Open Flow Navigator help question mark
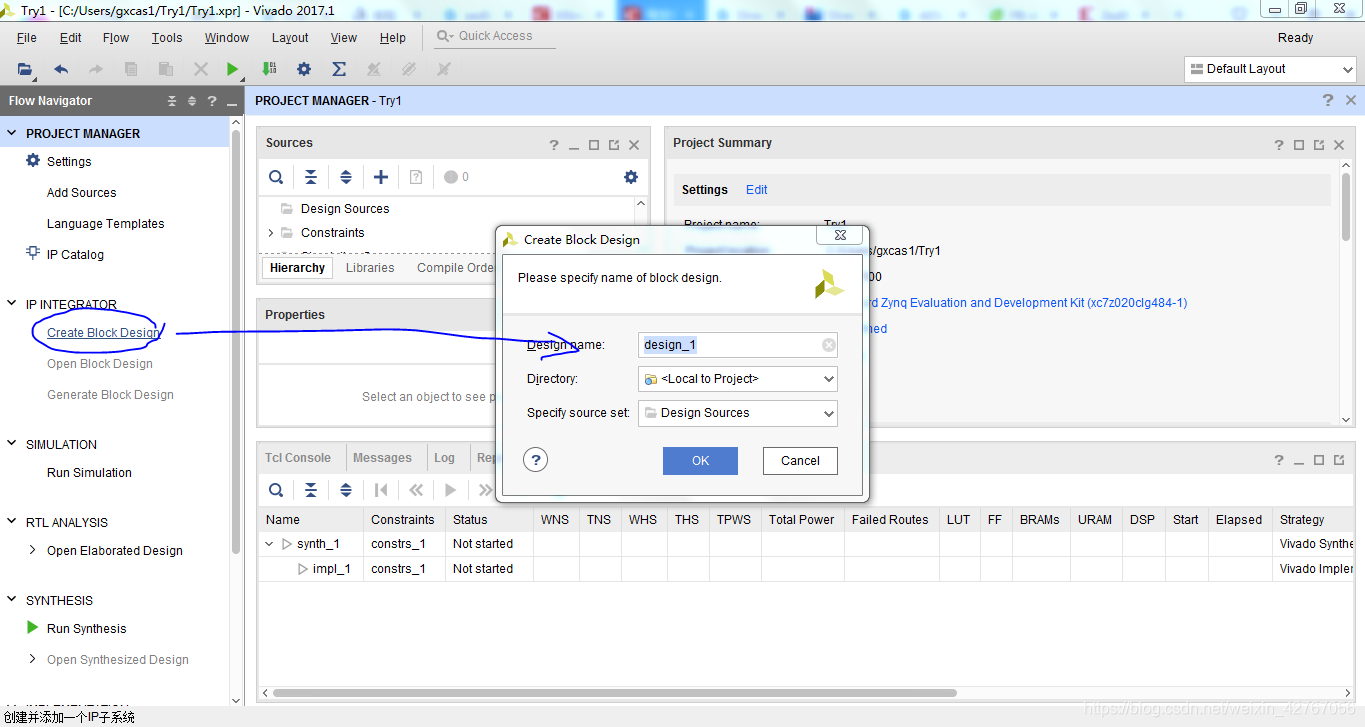The image size is (1365, 727). (x=211, y=101)
